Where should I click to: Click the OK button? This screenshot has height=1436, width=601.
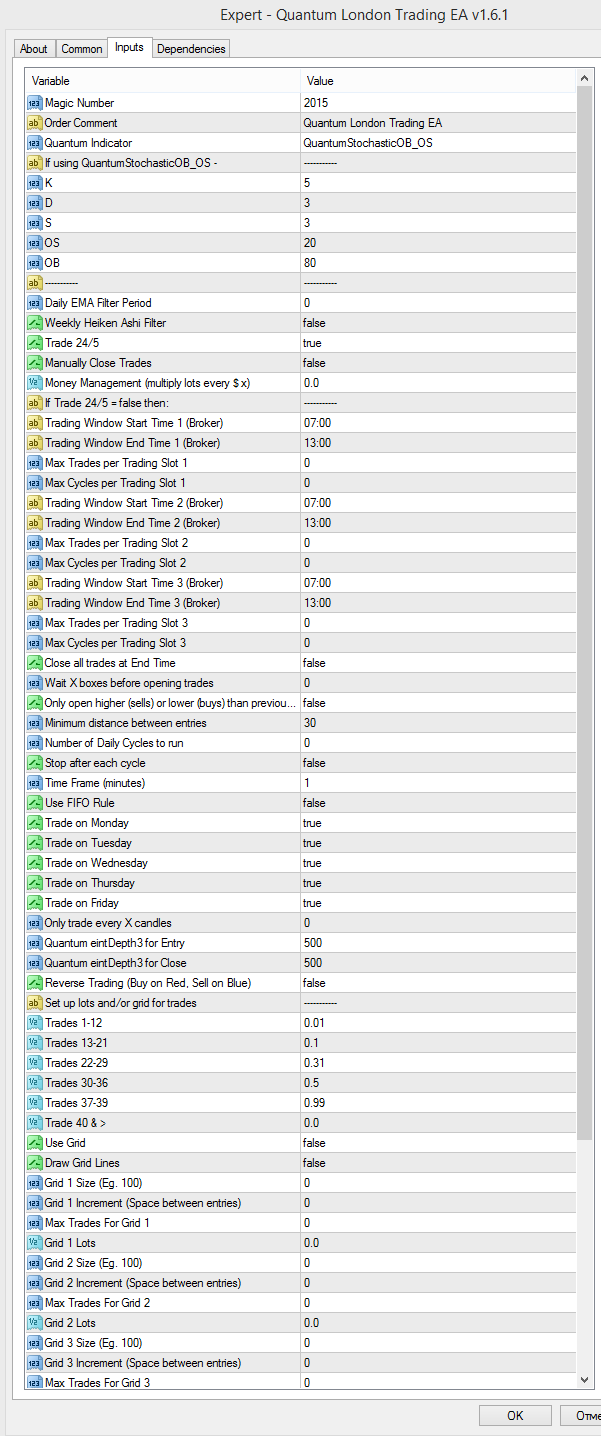(515, 1416)
